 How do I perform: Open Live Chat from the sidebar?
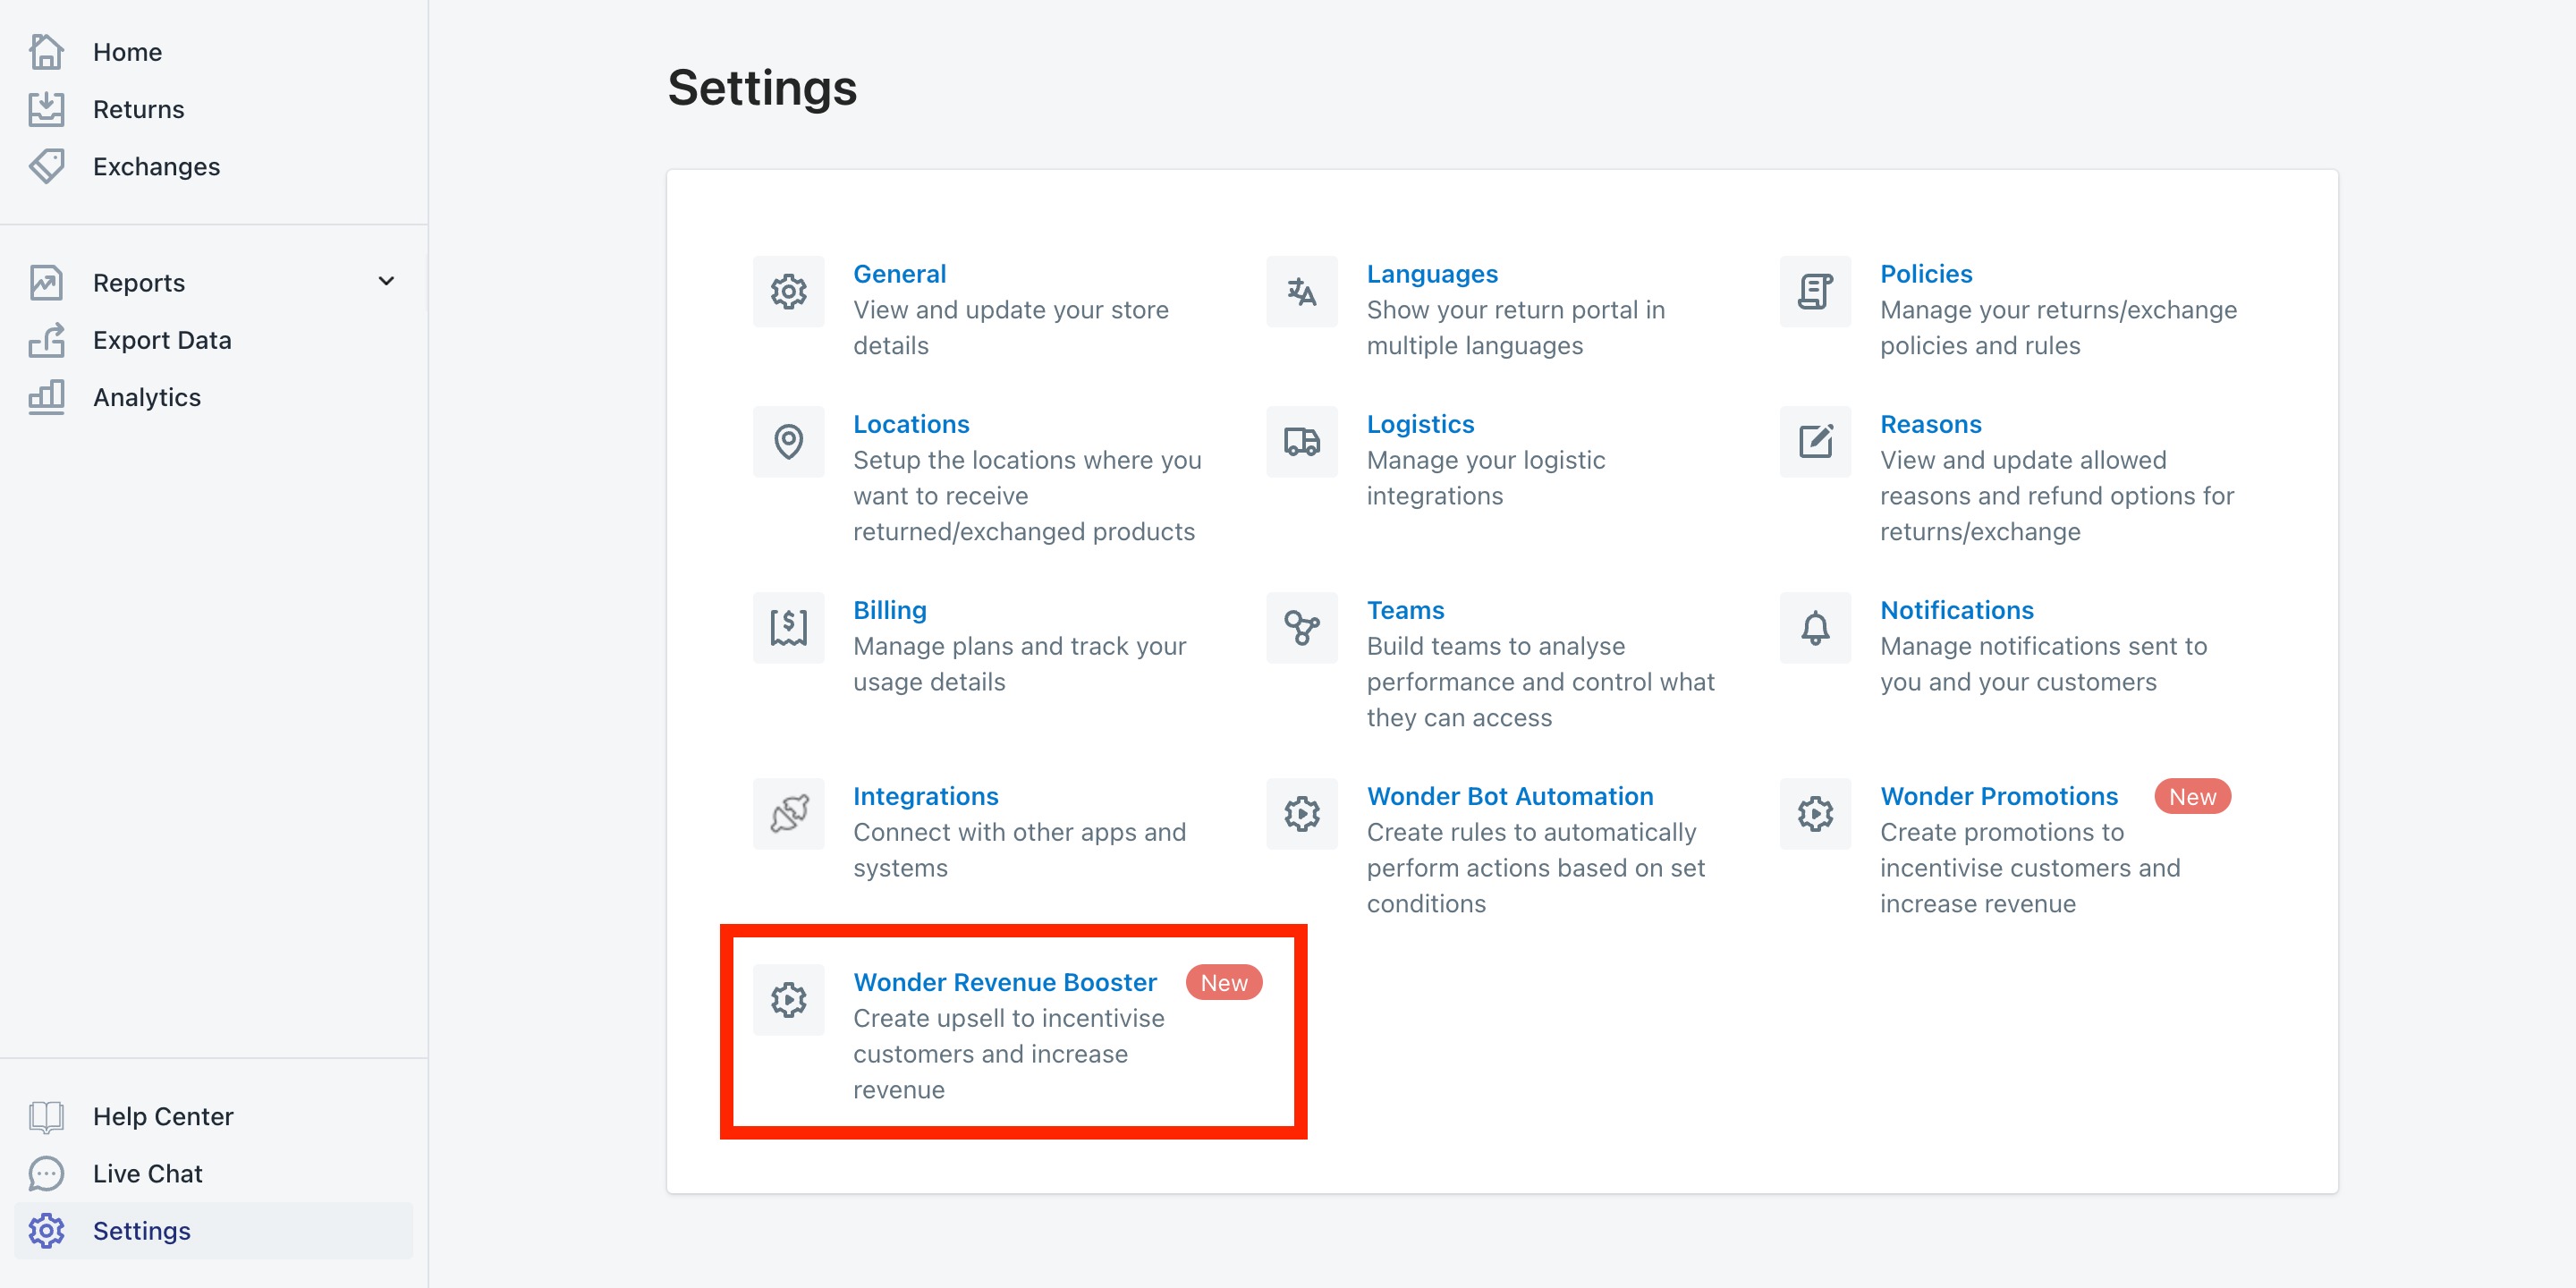(147, 1173)
